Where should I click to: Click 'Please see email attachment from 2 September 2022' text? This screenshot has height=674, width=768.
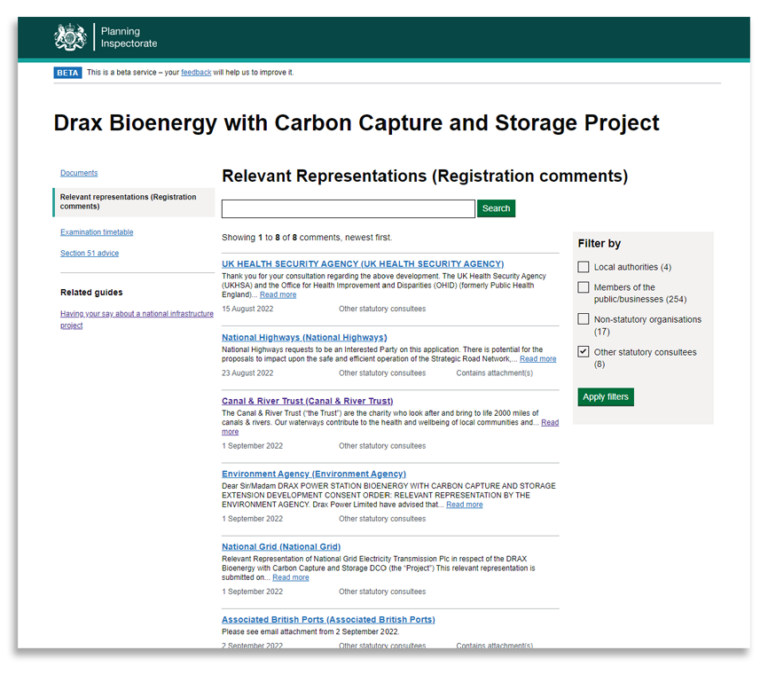click(x=310, y=632)
